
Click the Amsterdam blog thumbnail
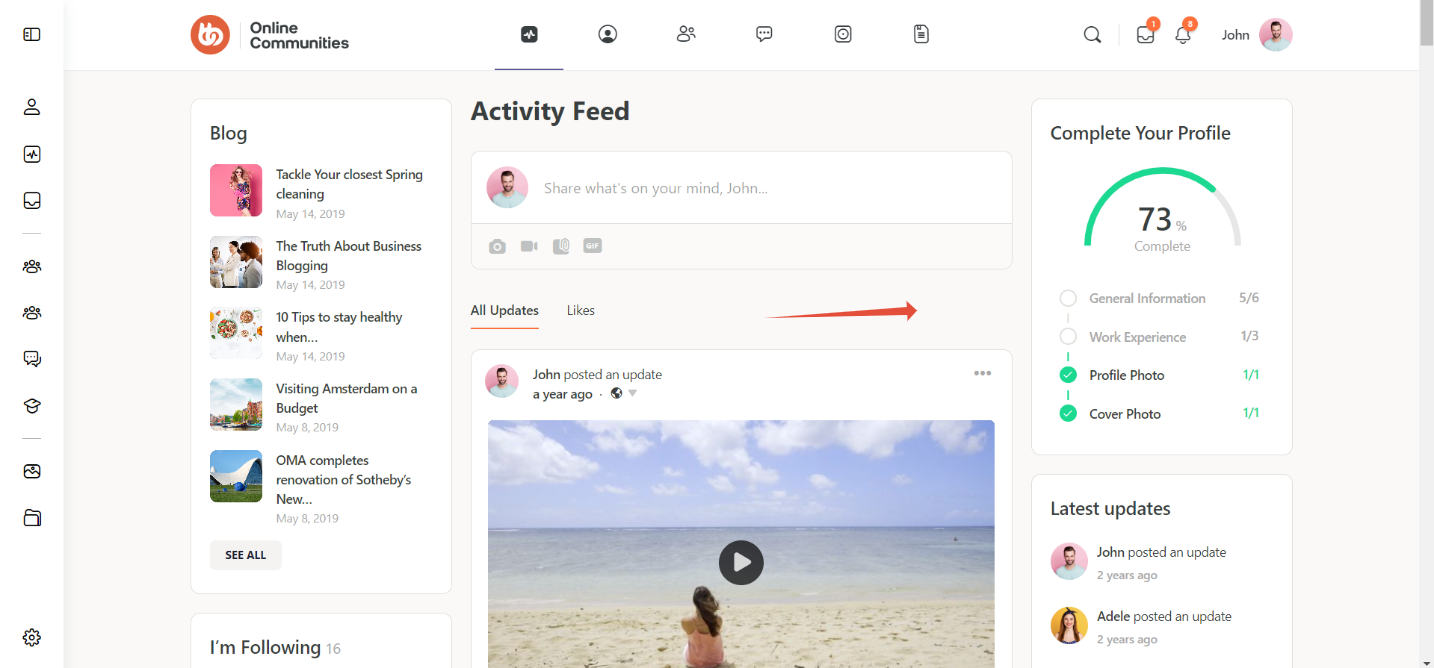pyautogui.click(x=236, y=404)
